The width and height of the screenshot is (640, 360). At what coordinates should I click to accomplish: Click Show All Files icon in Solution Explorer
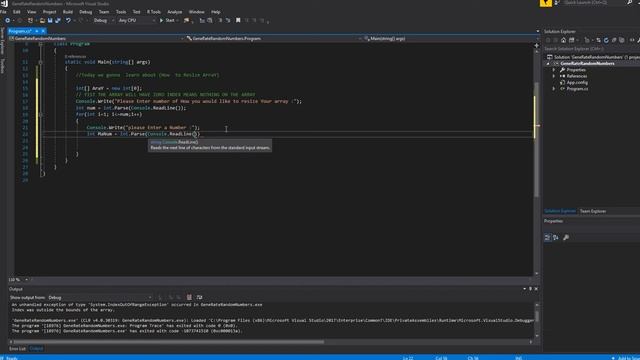[622, 40]
